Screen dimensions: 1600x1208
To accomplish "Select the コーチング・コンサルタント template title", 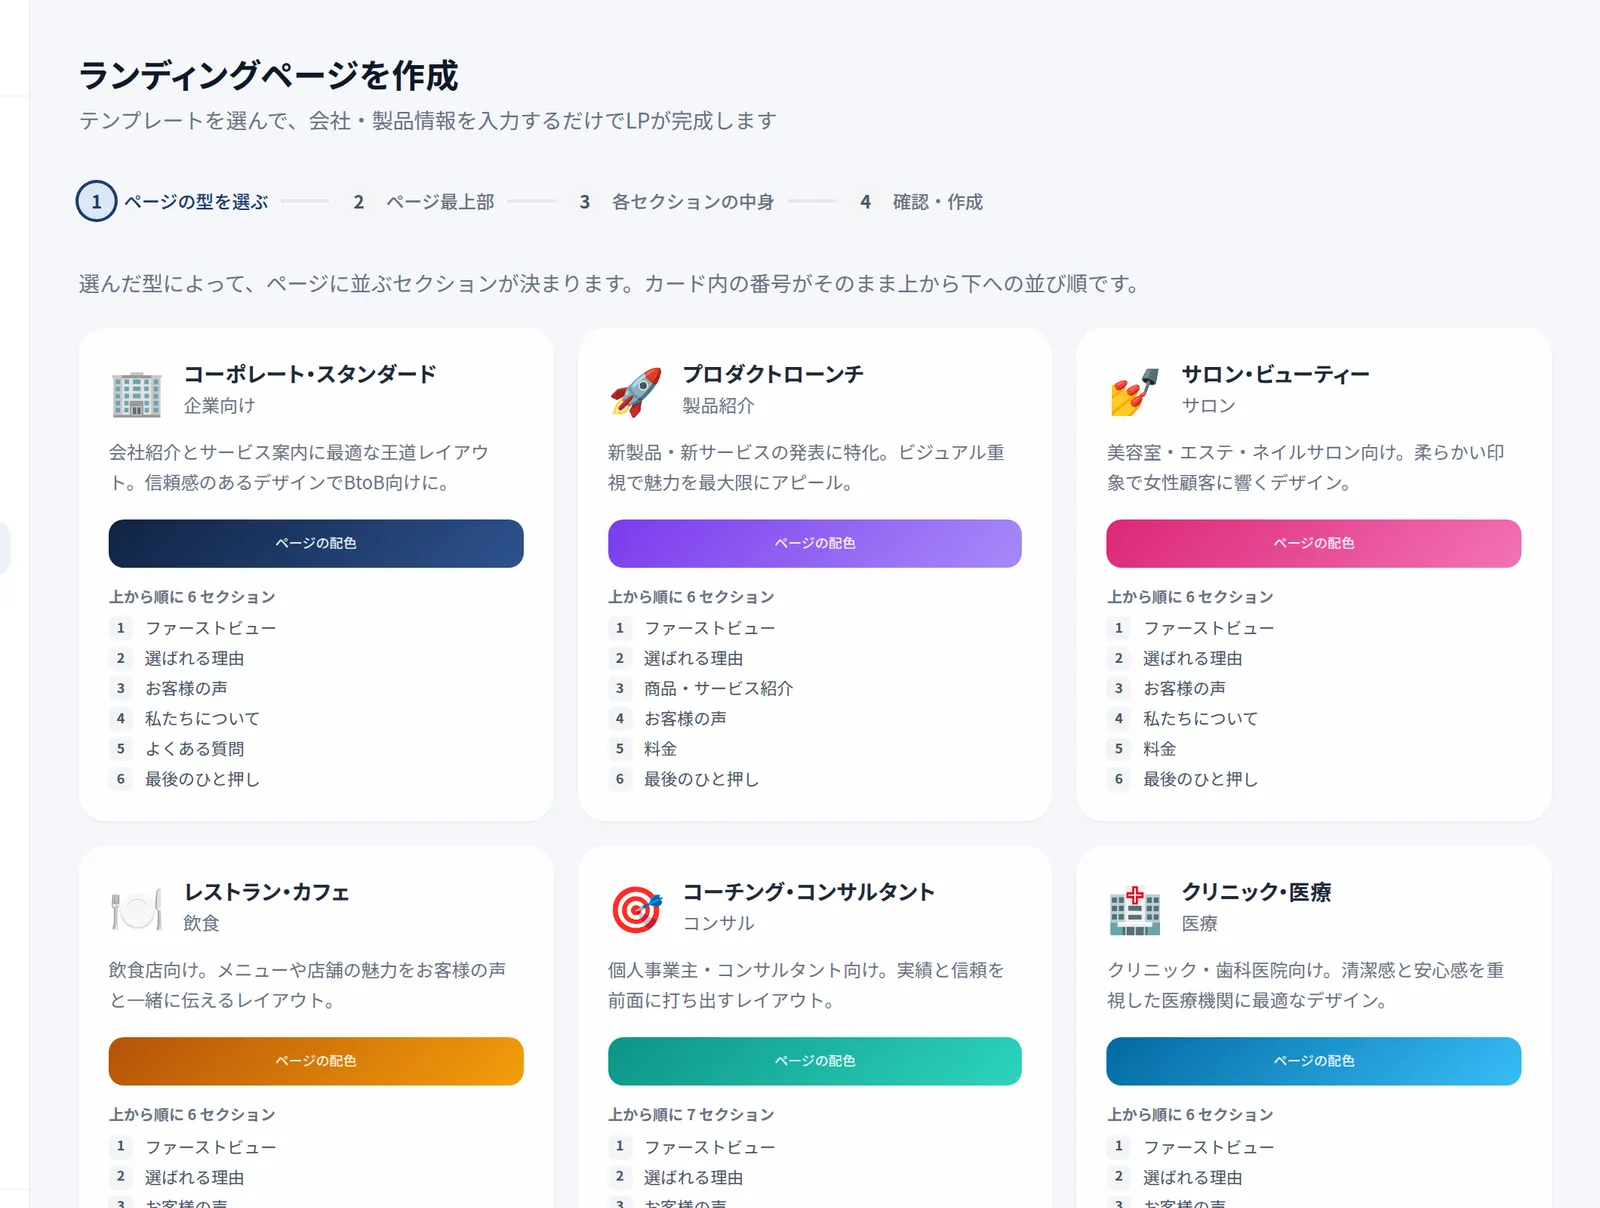I will 809,893.
